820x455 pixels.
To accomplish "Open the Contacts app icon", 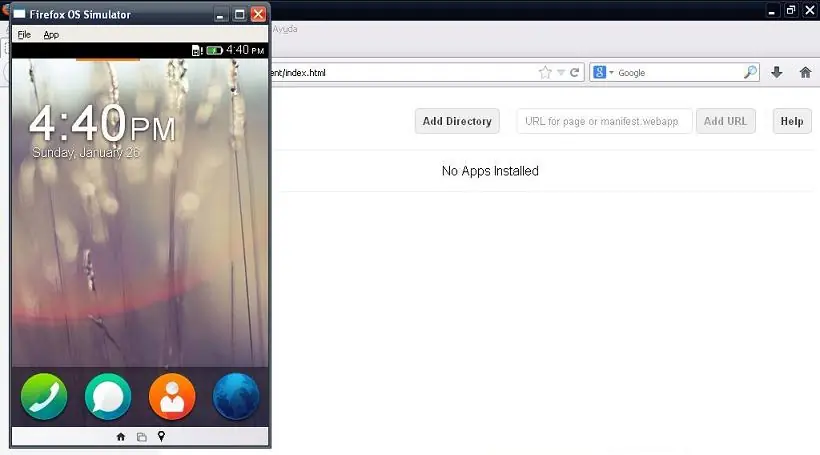I will click(172, 396).
